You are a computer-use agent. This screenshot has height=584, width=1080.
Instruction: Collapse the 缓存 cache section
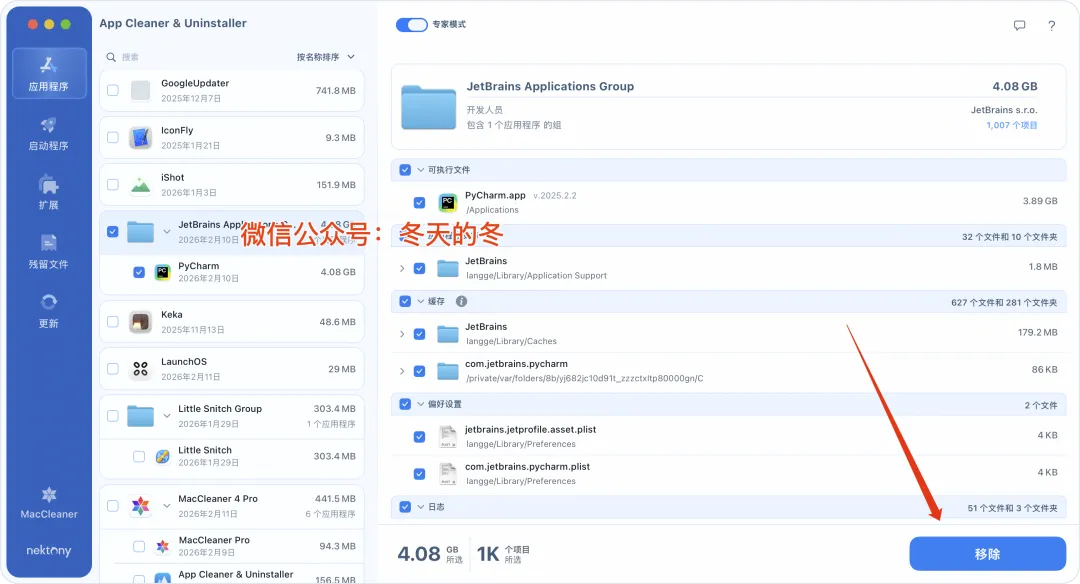(420, 301)
